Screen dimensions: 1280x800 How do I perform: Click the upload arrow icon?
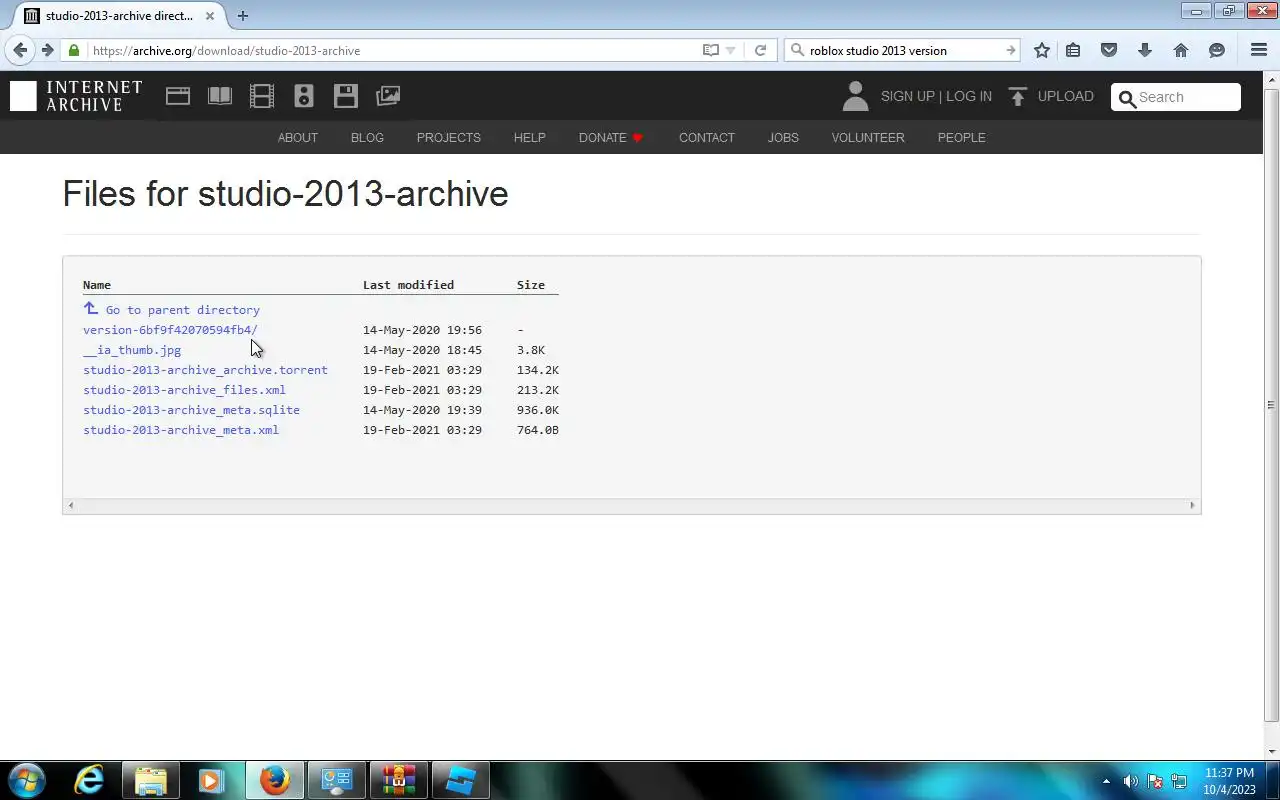tap(1018, 96)
